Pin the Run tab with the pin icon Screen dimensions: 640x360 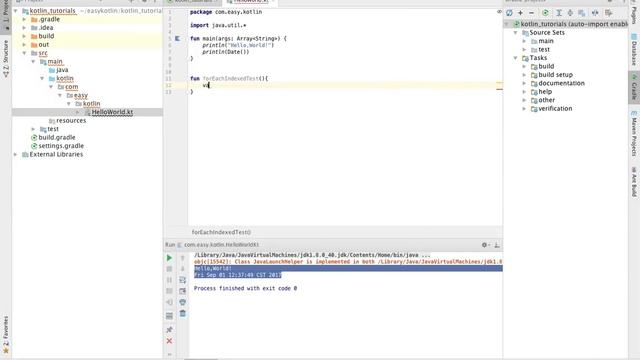click(x=169, y=329)
